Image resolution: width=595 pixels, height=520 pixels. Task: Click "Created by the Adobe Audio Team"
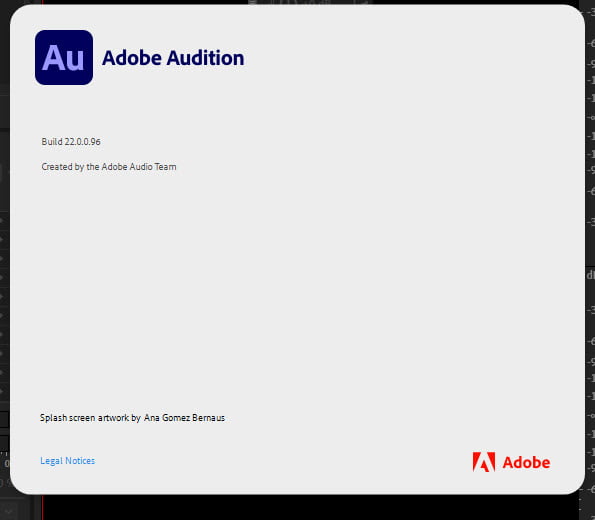(109, 167)
